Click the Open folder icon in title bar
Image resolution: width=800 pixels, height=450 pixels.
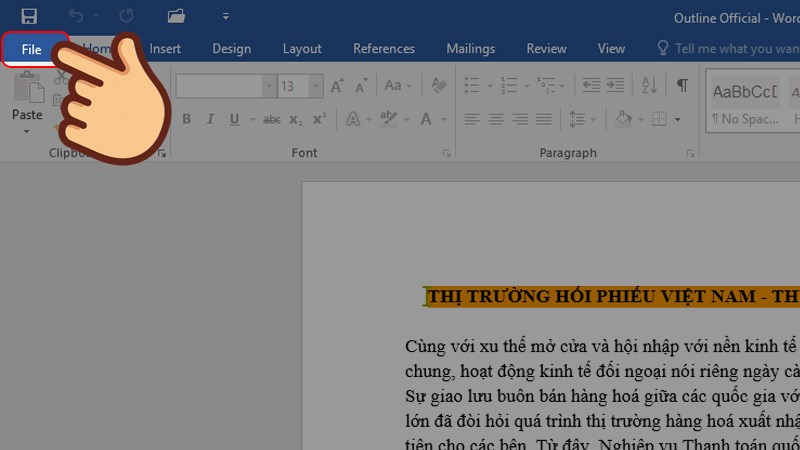177,16
